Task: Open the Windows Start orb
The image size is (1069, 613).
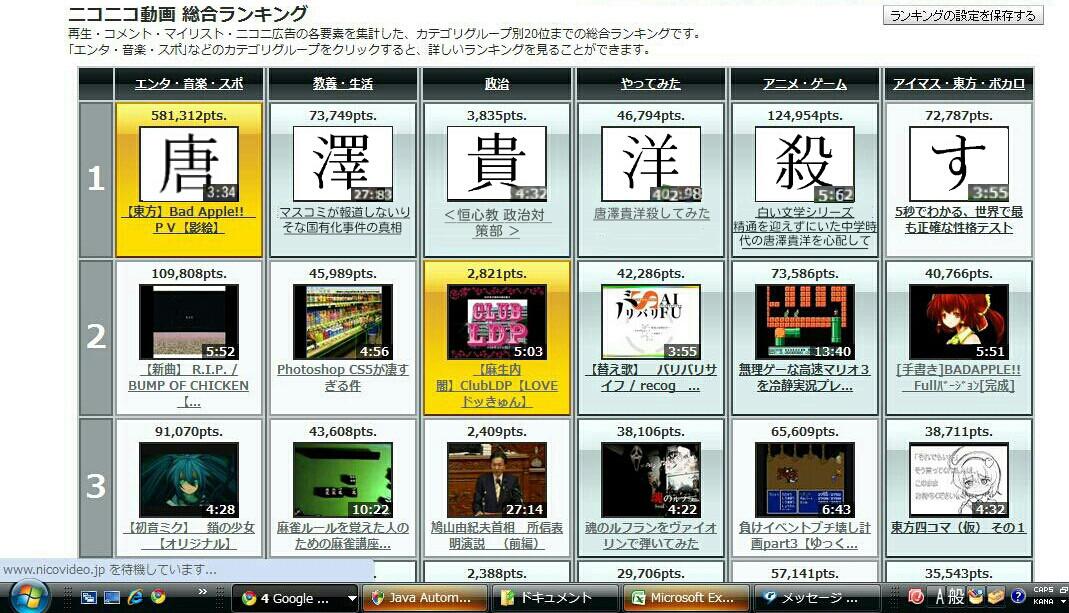Action: (29, 597)
